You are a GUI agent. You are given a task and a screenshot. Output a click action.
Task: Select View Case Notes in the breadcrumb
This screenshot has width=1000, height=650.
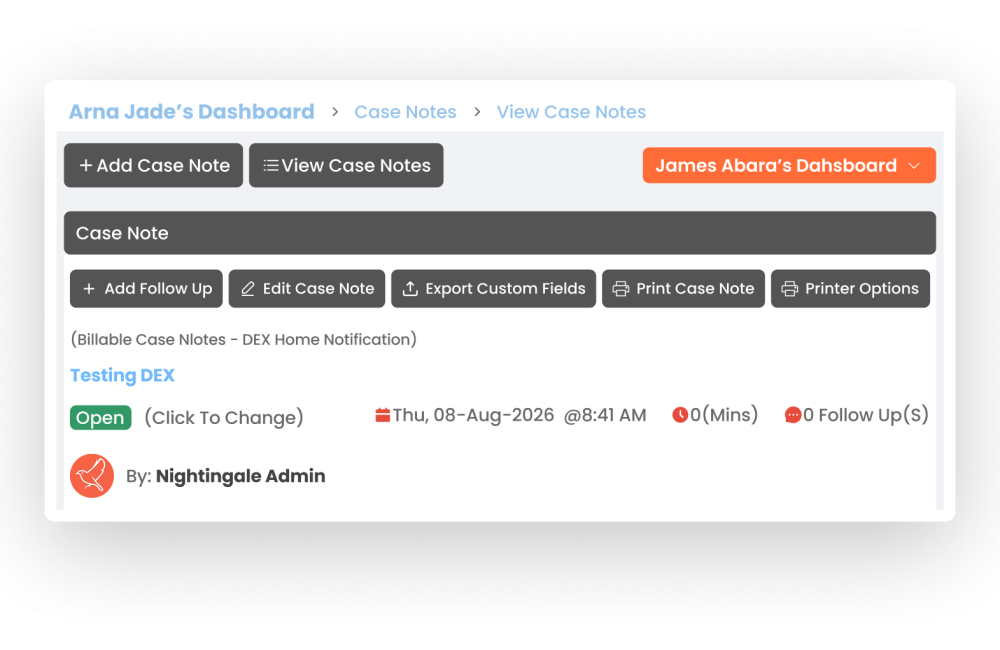coord(571,112)
